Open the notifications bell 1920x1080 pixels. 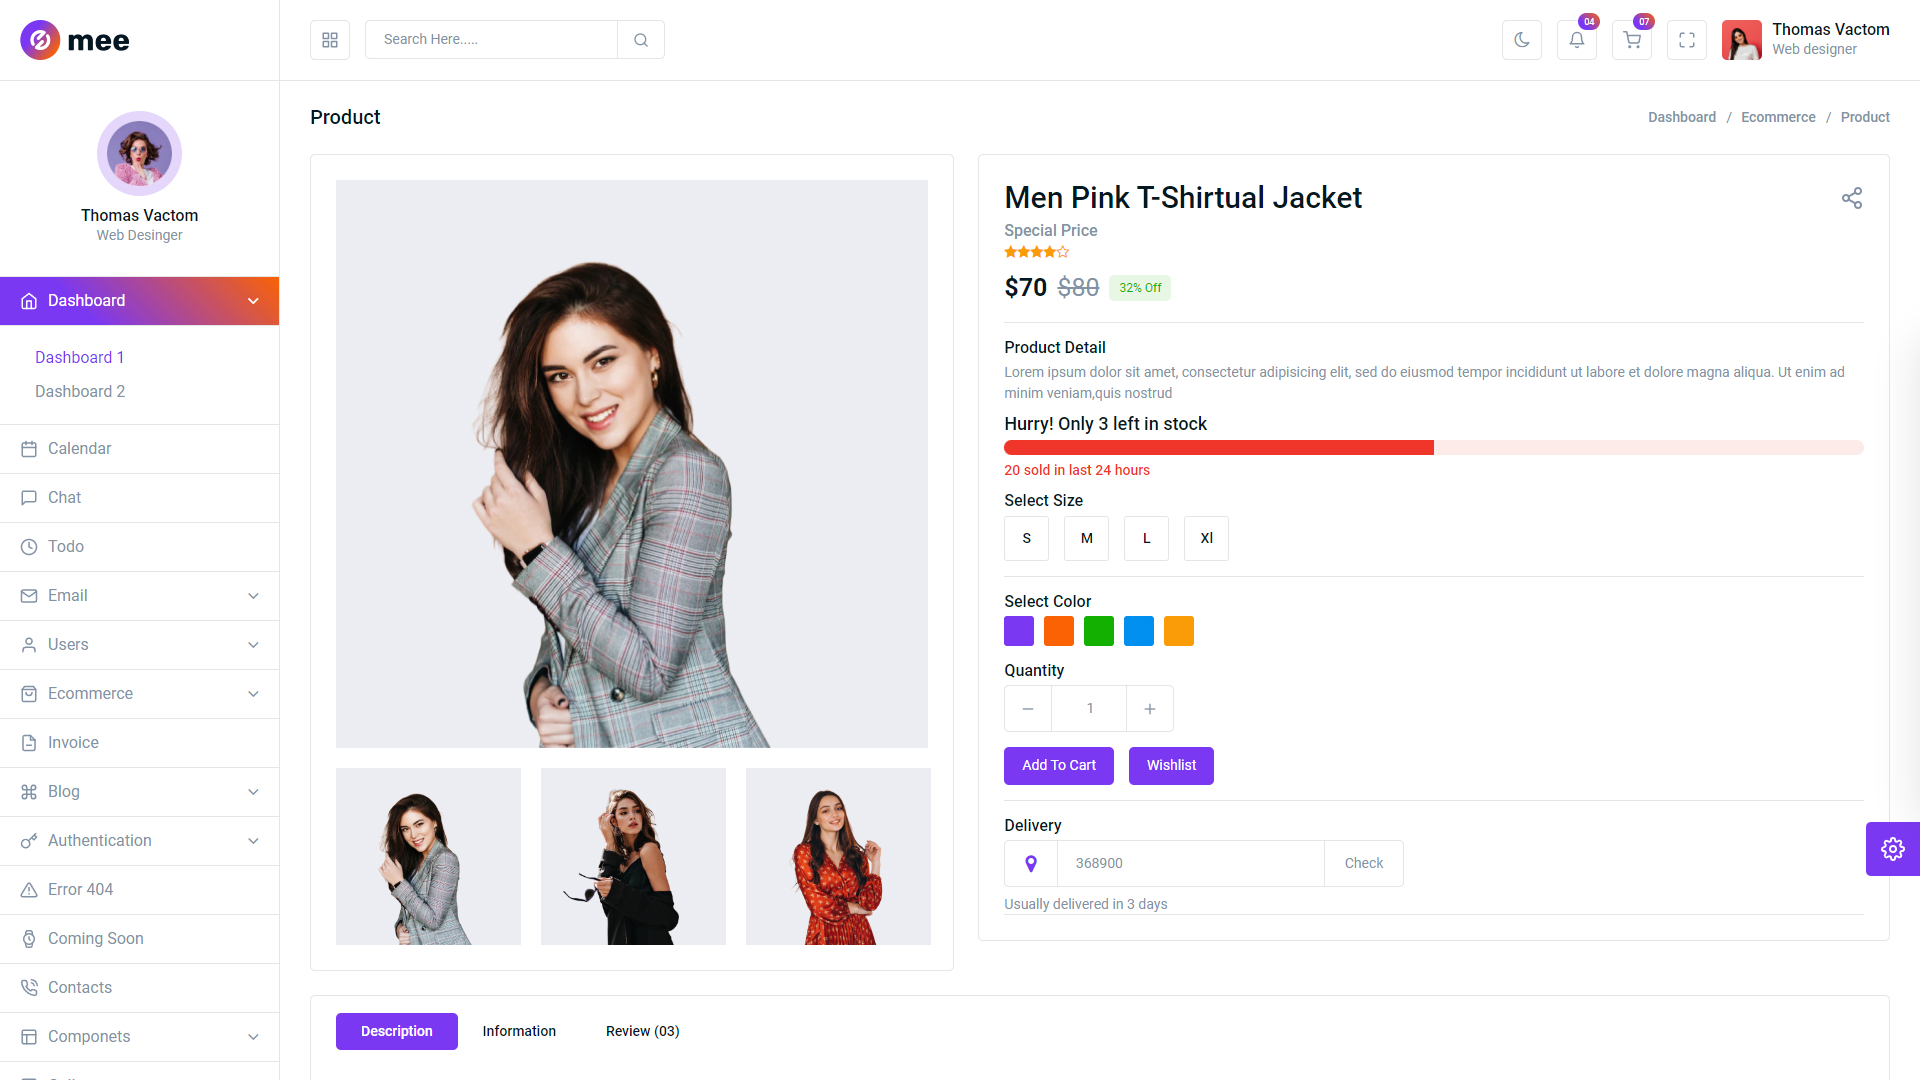1576,40
